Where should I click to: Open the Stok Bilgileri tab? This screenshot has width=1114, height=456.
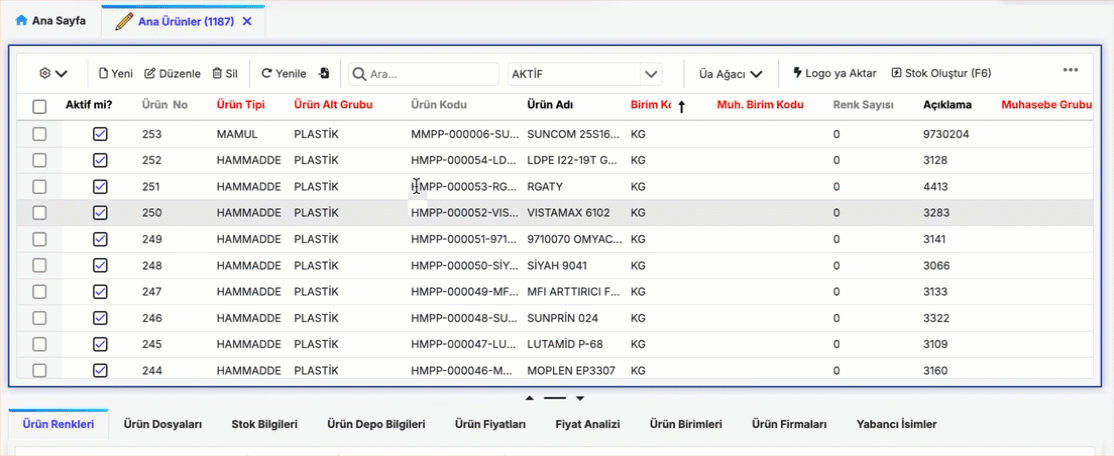pyautogui.click(x=264, y=424)
